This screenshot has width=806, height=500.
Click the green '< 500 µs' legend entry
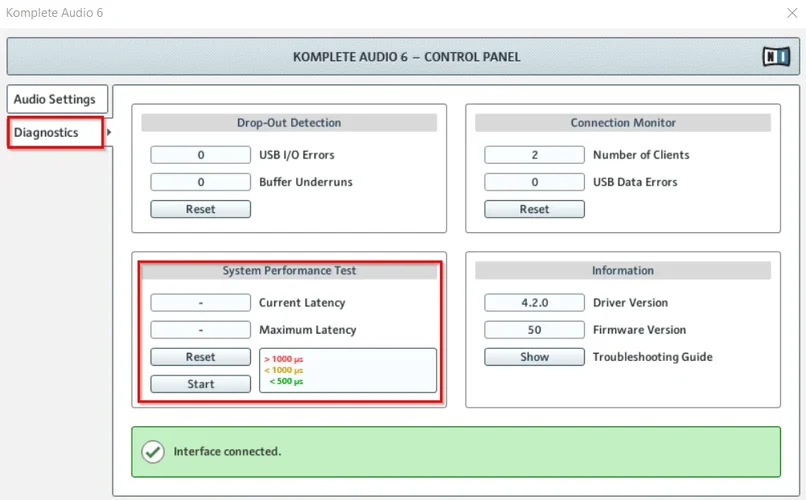286,381
